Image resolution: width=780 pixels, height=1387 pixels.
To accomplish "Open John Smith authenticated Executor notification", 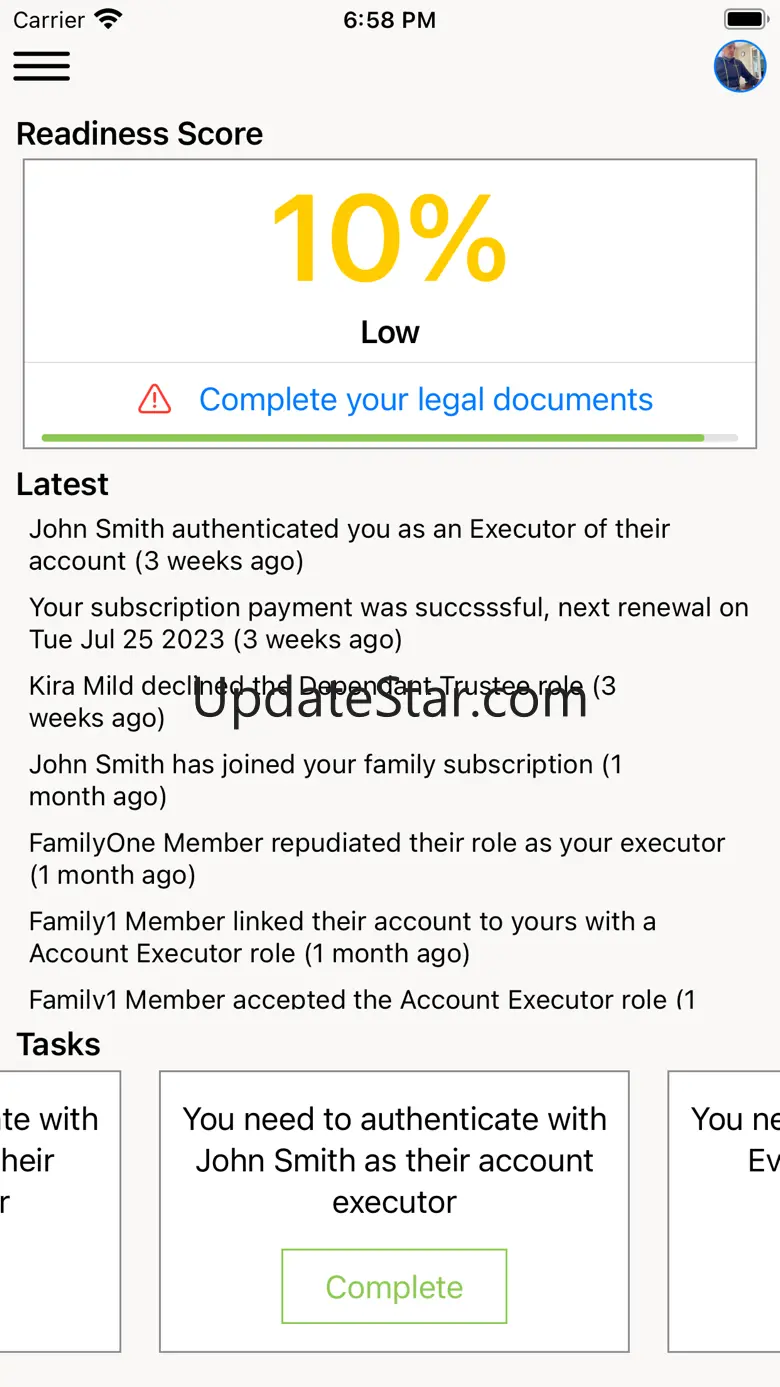I will pos(350,545).
